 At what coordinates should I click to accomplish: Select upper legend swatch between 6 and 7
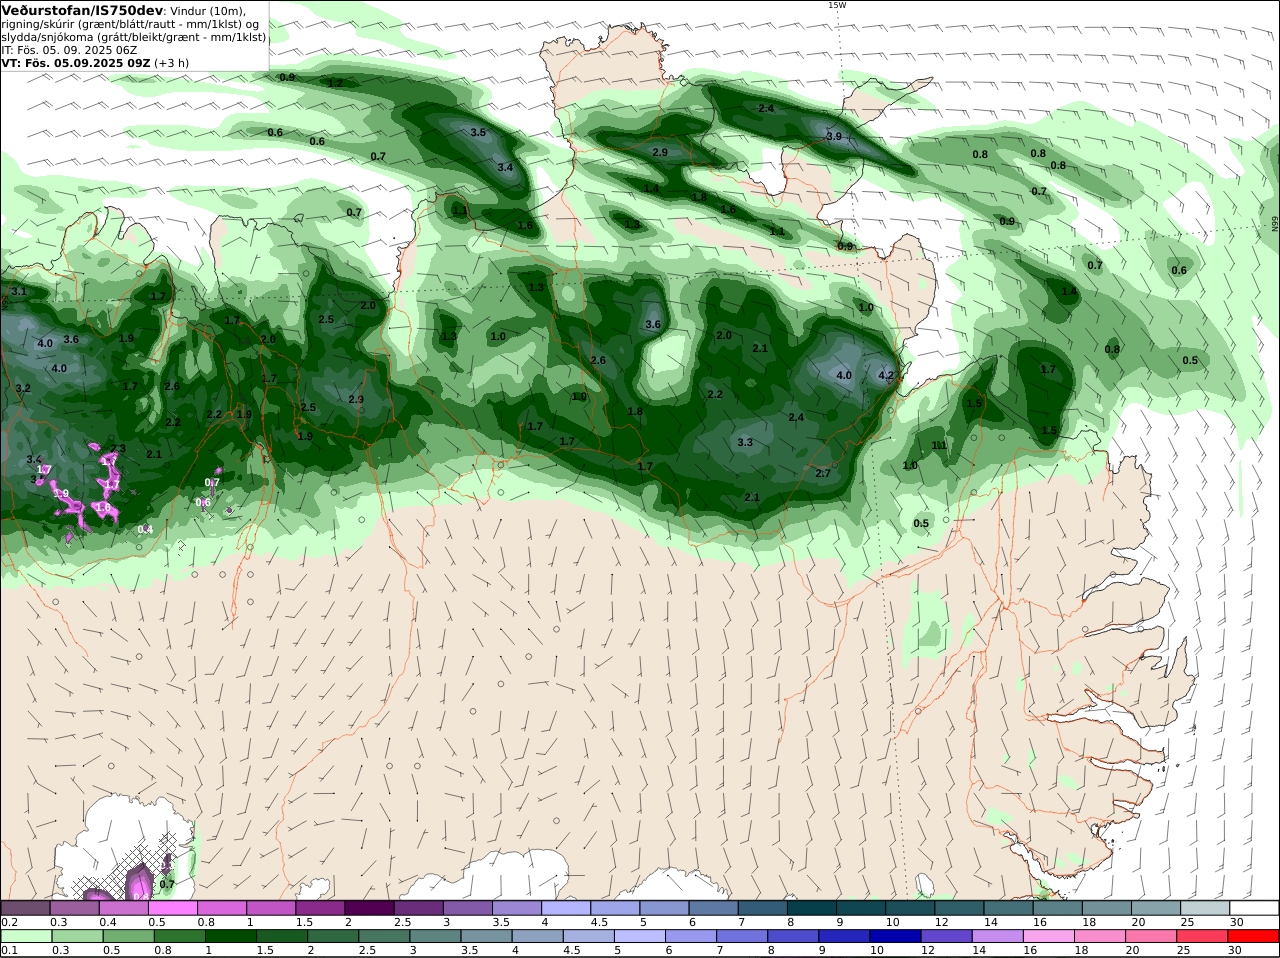(x=714, y=908)
